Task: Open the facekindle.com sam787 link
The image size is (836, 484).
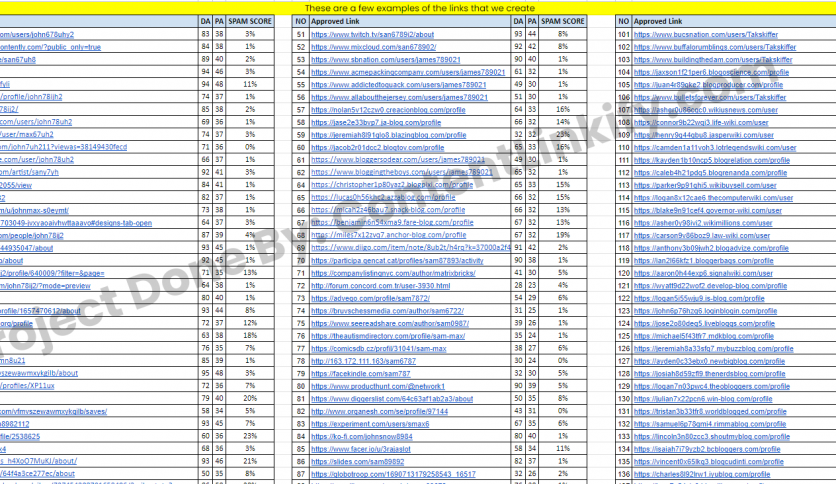Action: click(x=360, y=374)
